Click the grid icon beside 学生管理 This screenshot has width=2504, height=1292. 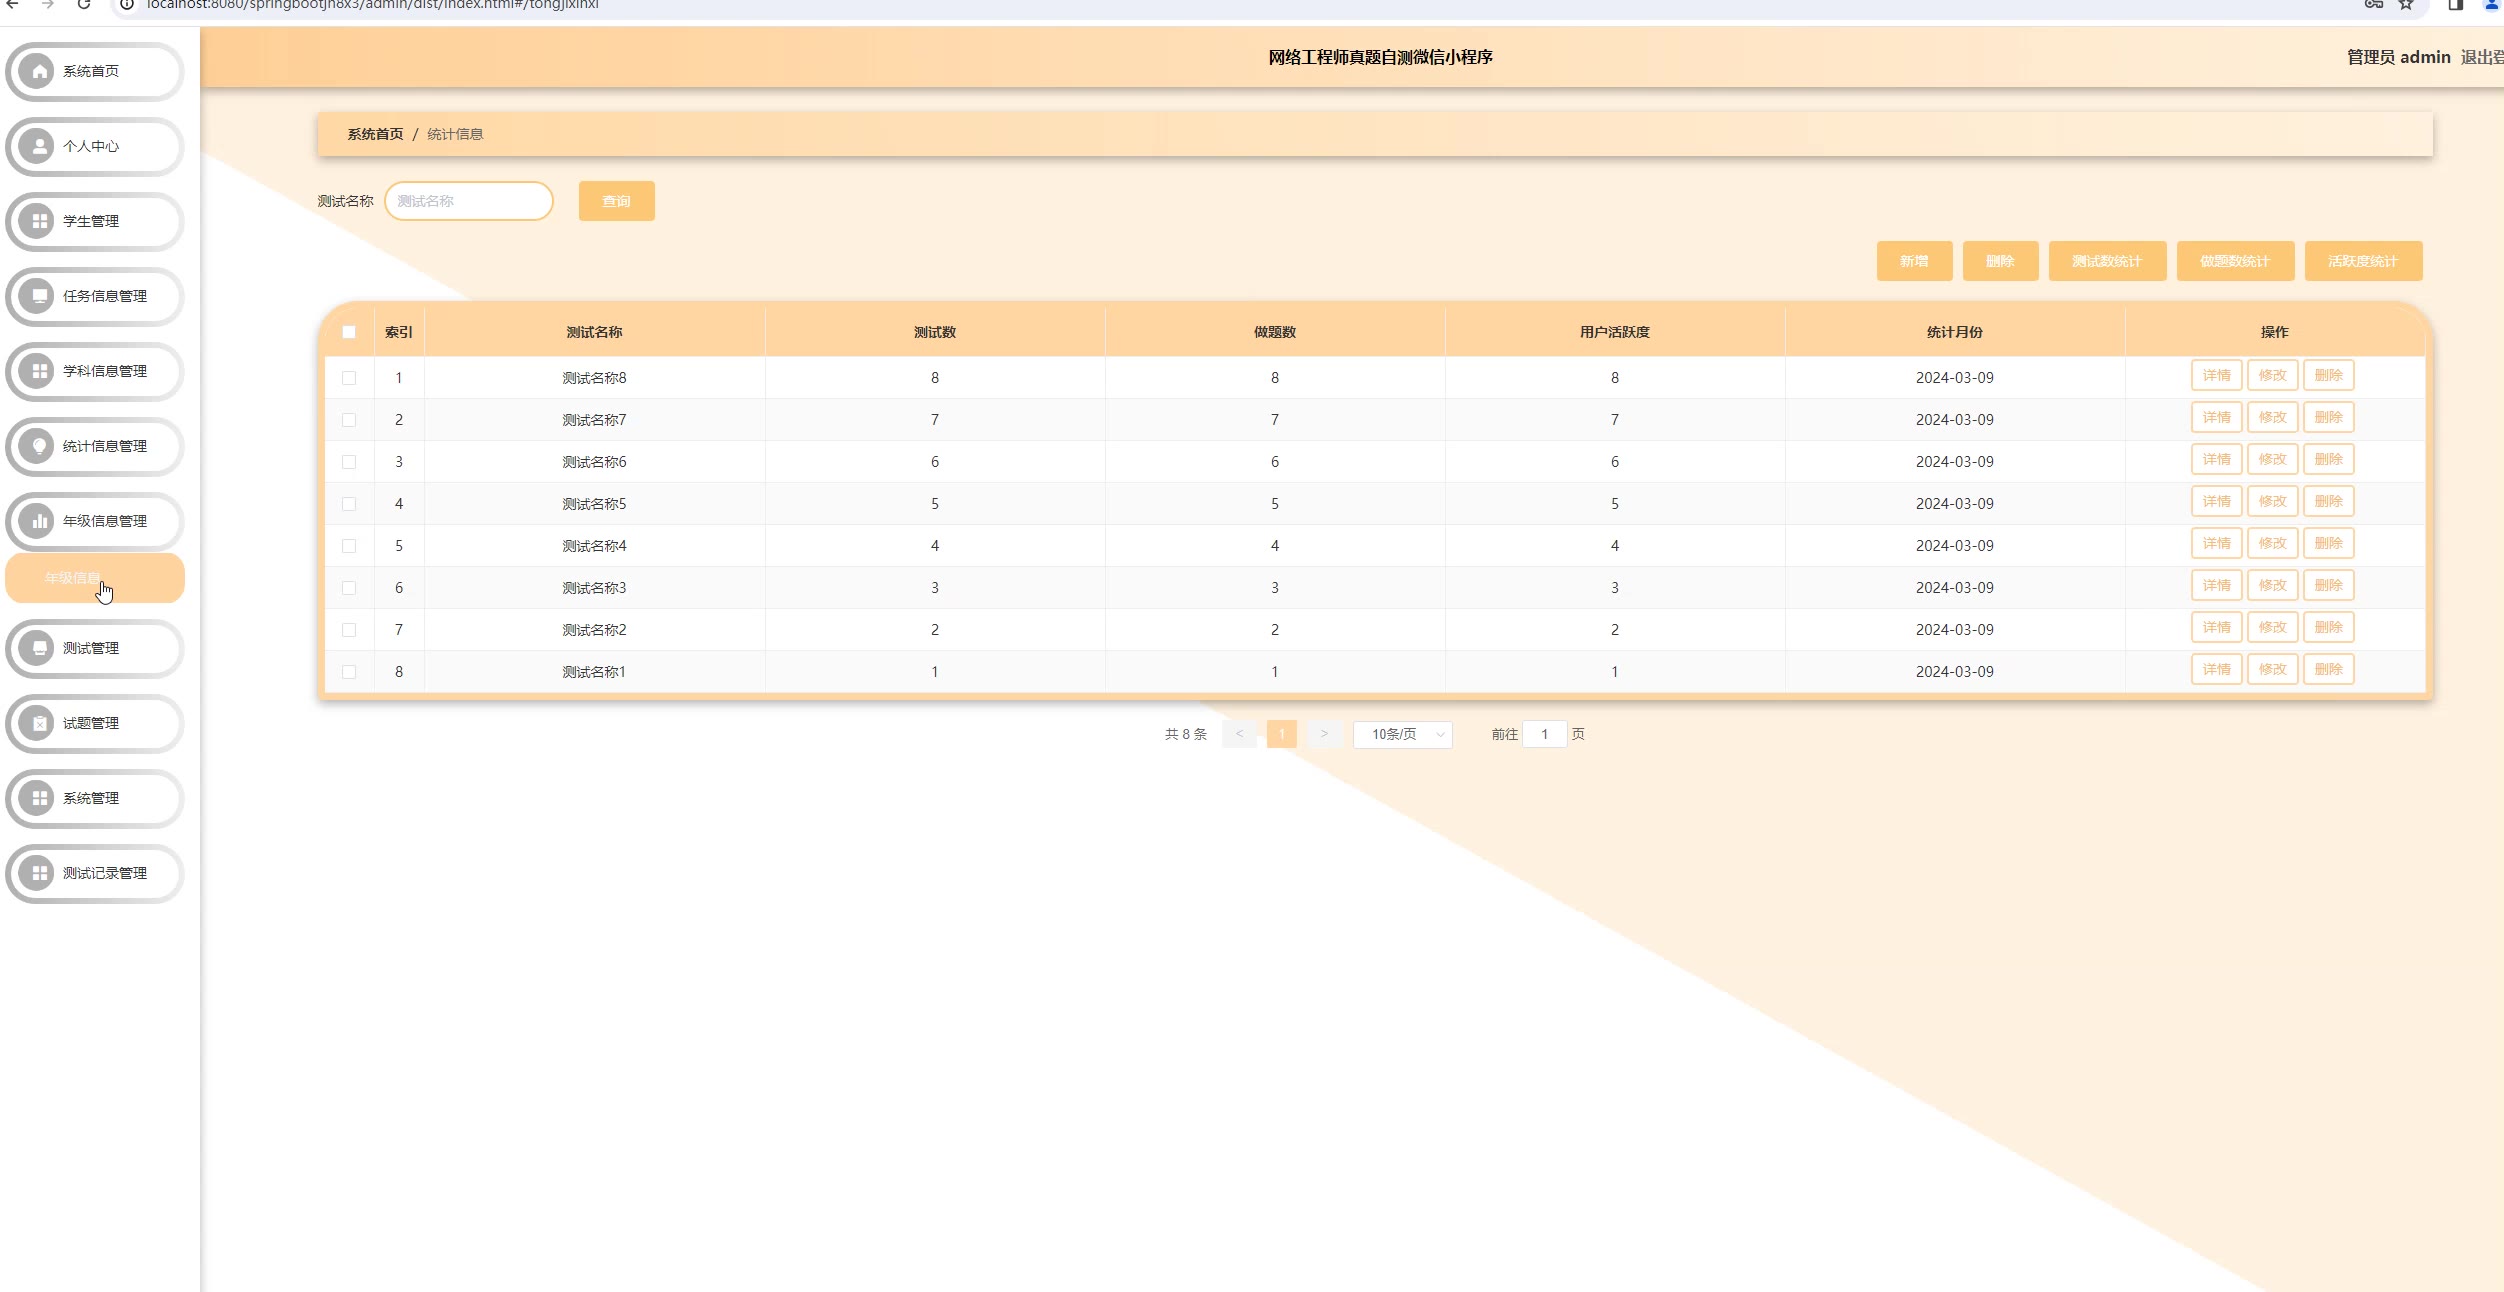(x=38, y=222)
